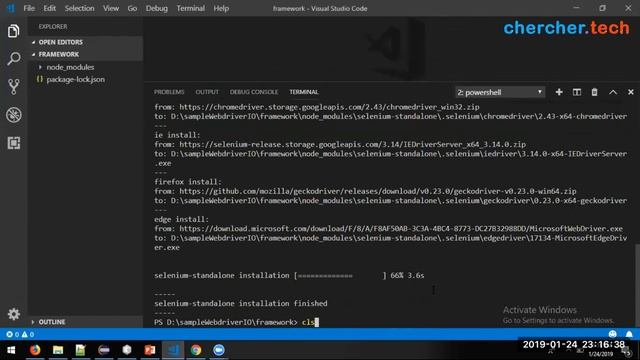This screenshot has width=640, height=360.
Task: Open File Explorer from the taskbar
Action: click(x=58, y=350)
